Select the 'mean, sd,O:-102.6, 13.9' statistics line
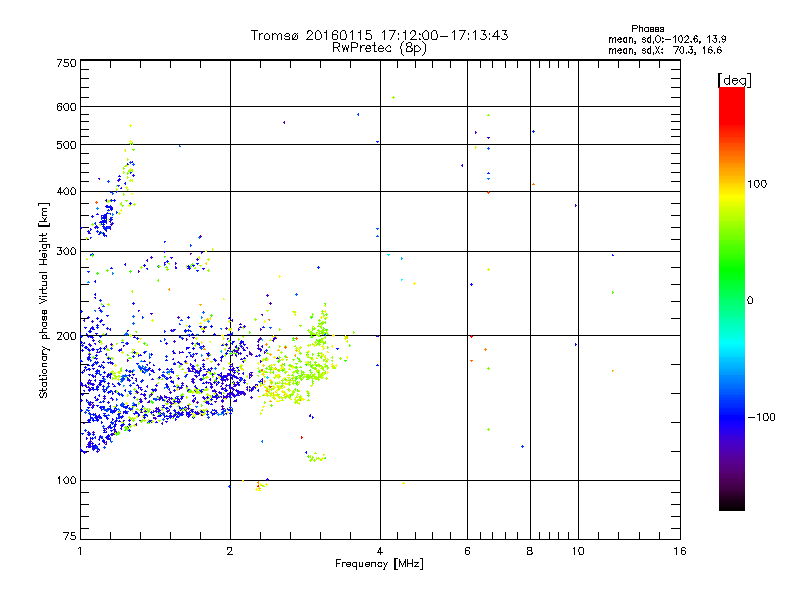Viewport: 800px width, 600px height. pyautogui.click(x=667, y=39)
